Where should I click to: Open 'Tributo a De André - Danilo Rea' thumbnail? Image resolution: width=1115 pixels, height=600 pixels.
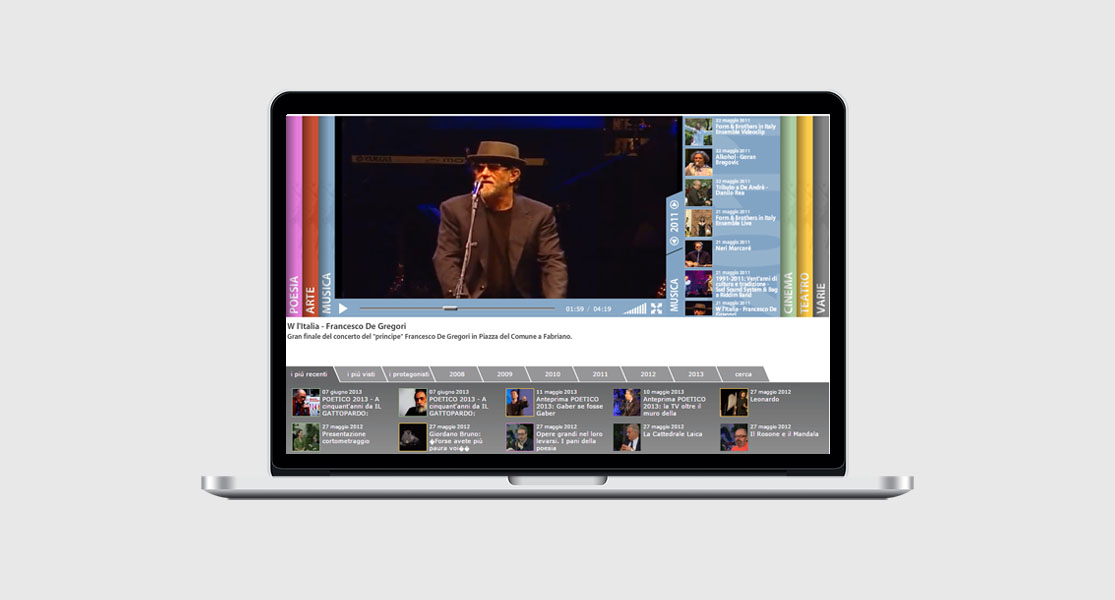coord(698,193)
